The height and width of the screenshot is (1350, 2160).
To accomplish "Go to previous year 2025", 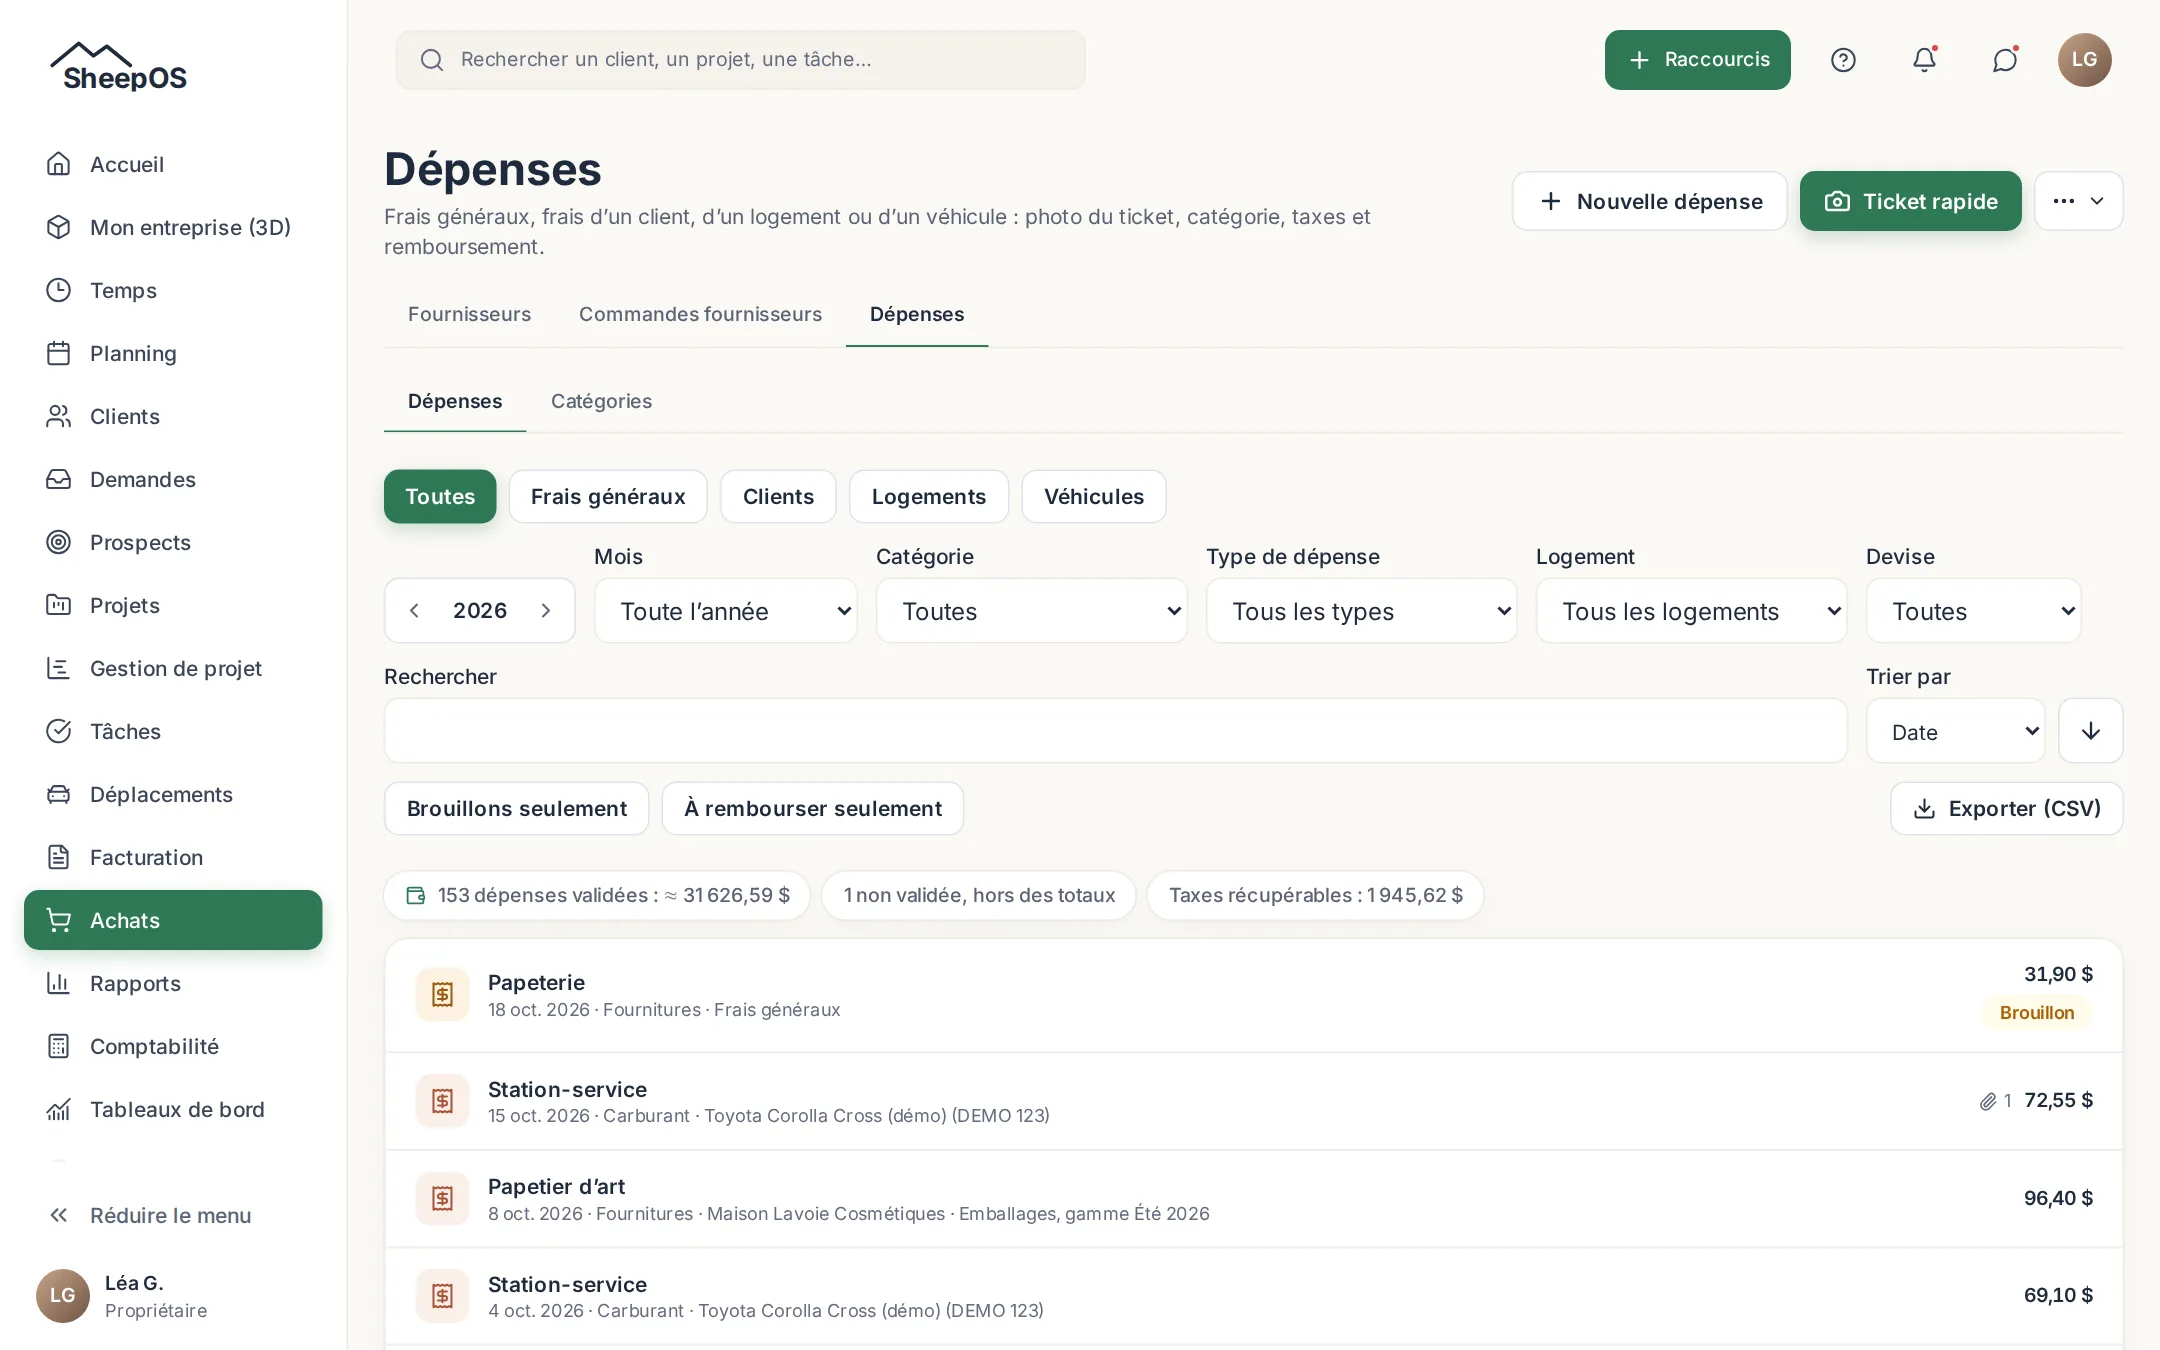I will click(414, 611).
